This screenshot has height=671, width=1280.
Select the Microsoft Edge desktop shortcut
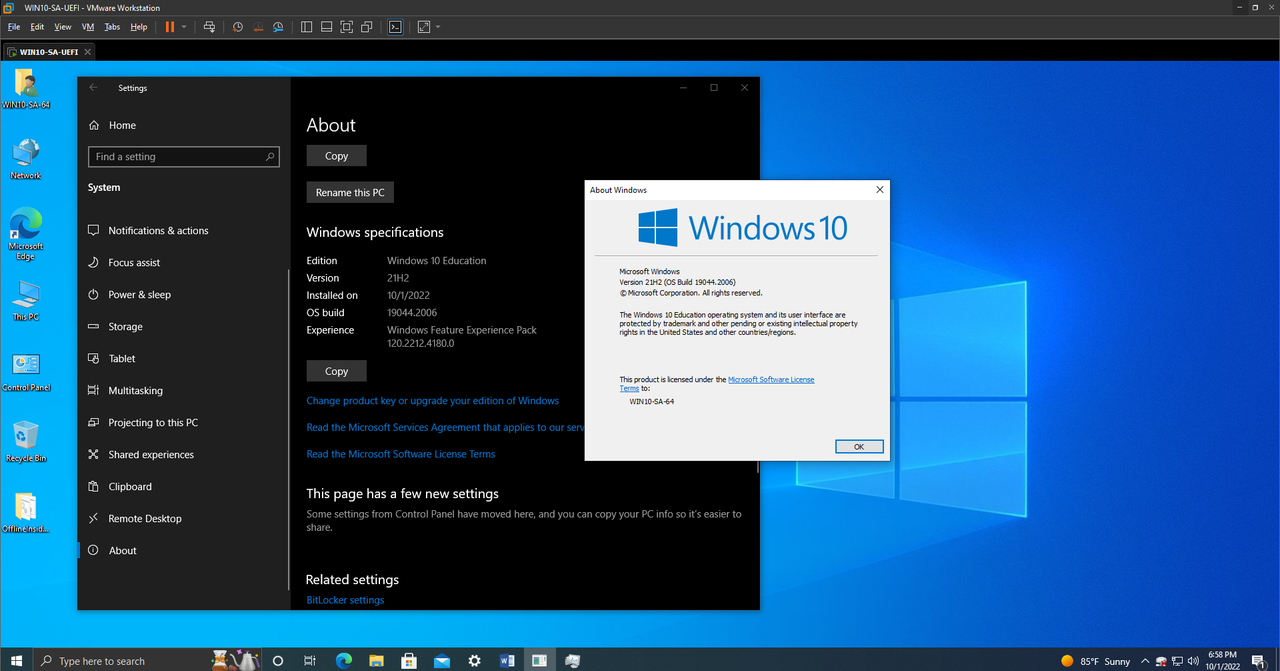click(x=26, y=235)
